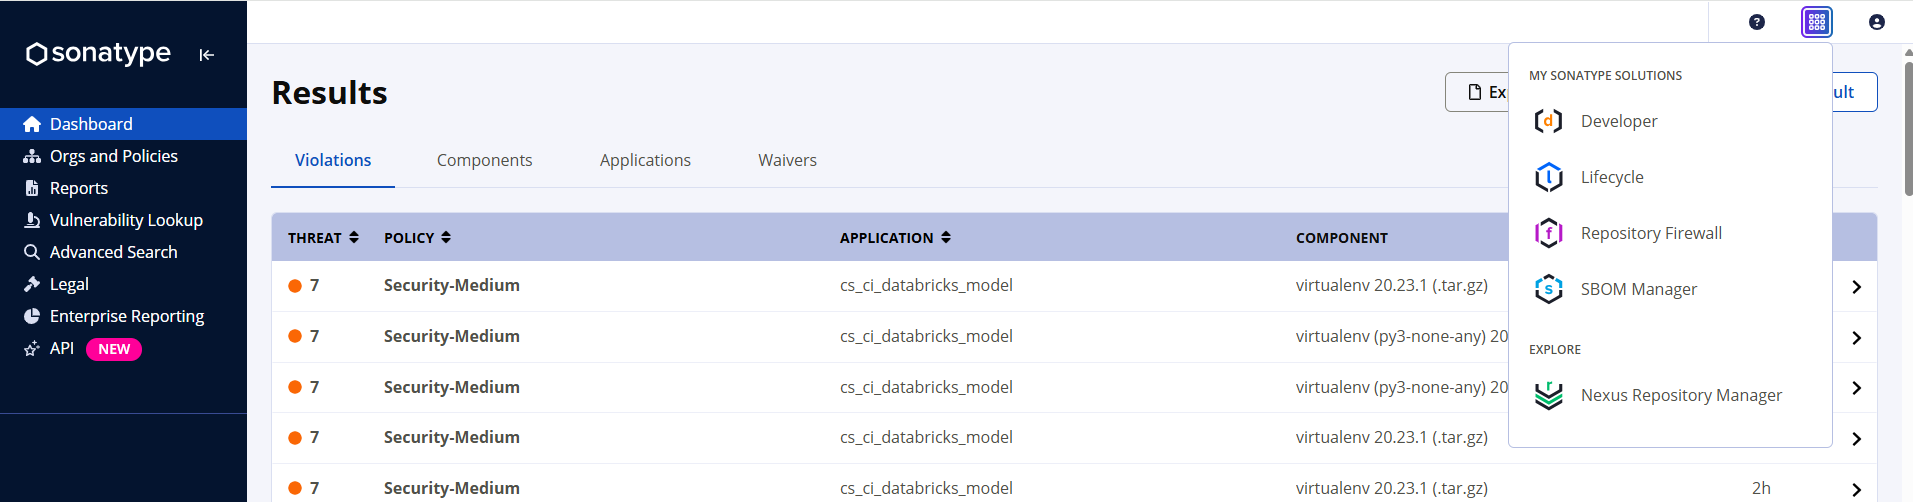The width and height of the screenshot is (1913, 502).
Task: Expand first violation row chevron
Action: (x=1857, y=287)
